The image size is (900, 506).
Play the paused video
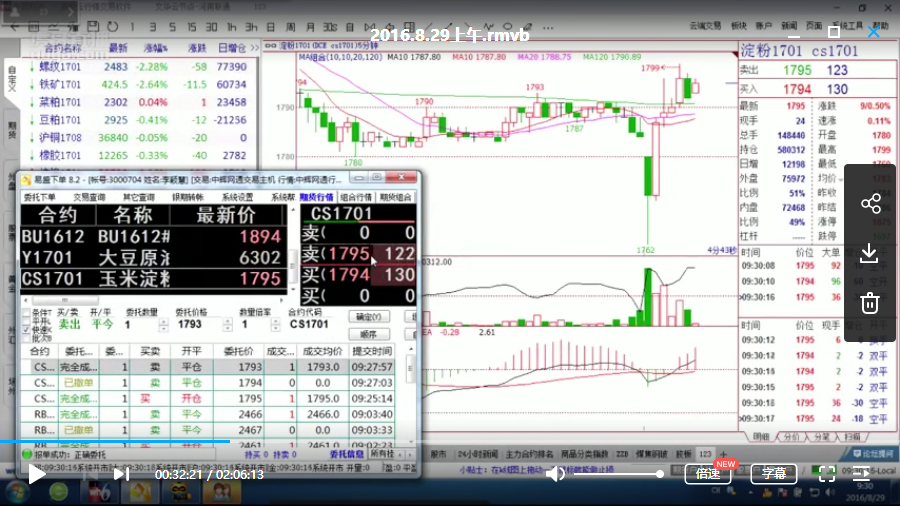click(37, 474)
